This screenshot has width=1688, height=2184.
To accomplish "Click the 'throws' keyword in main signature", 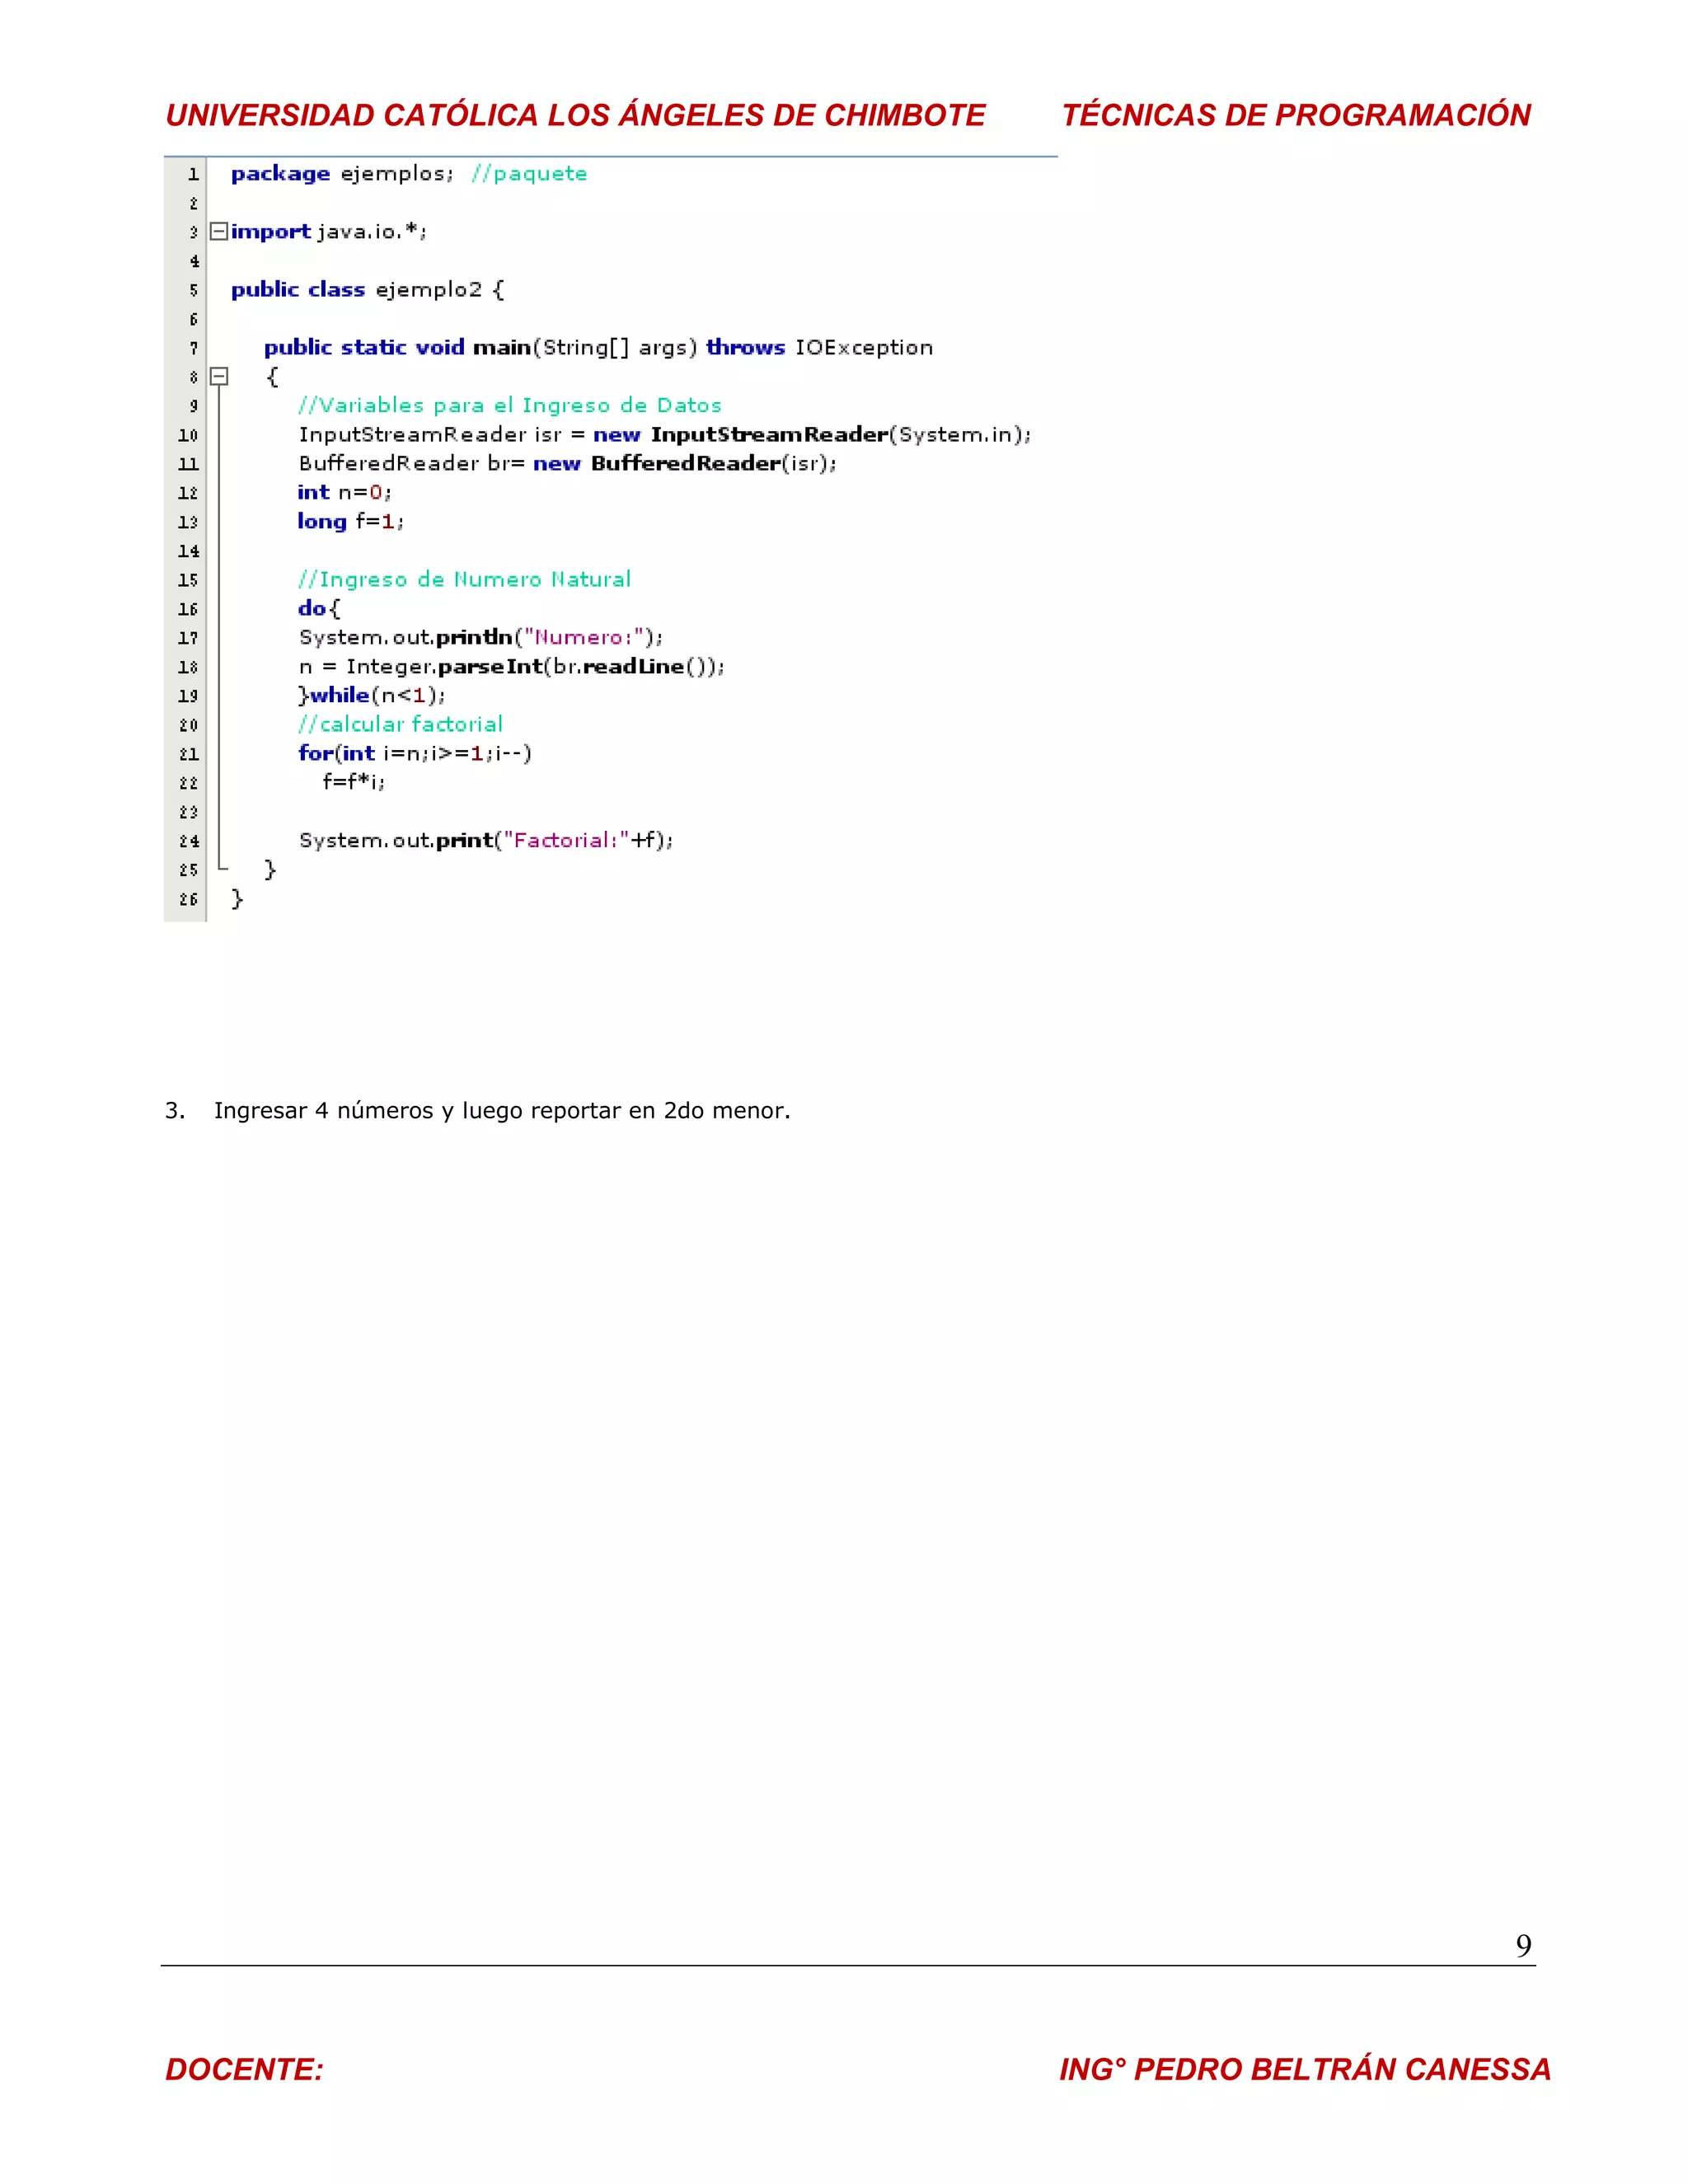I will [x=745, y=348].
